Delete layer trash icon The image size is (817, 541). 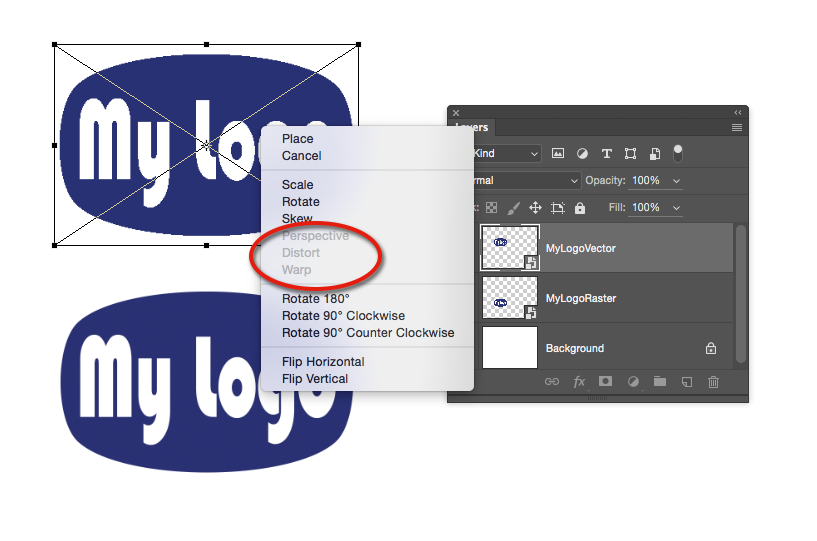point(713,382)
